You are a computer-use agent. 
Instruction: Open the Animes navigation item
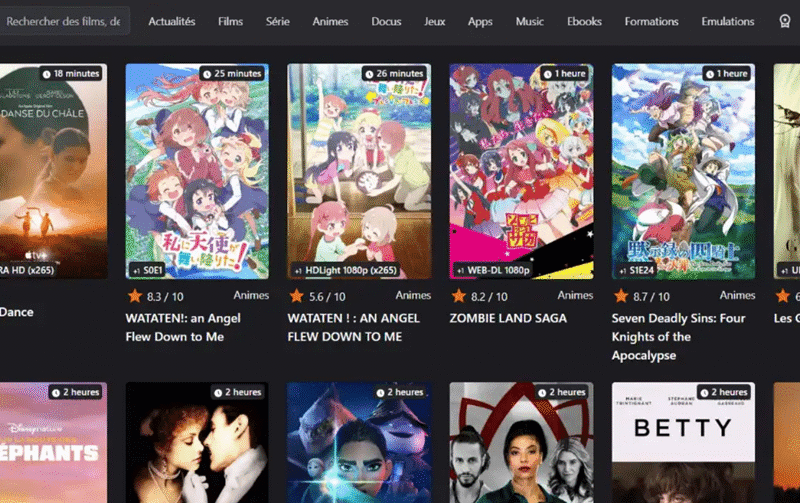330,21
